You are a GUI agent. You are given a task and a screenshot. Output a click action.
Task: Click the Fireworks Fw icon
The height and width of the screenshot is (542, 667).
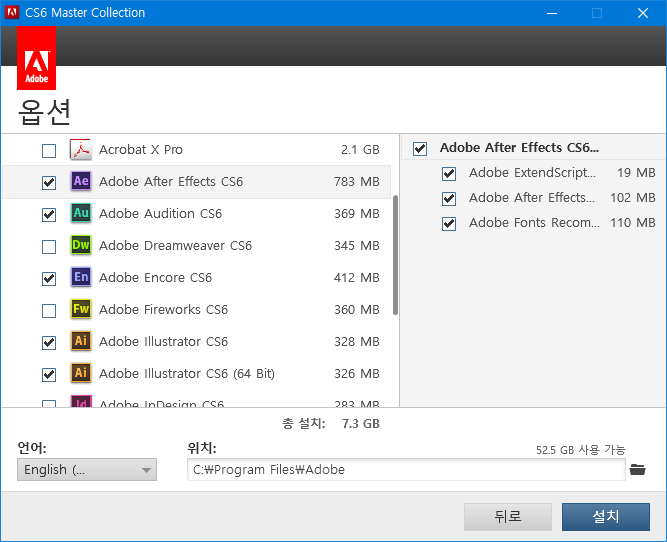pyautogui.click(x=81, y=309)
